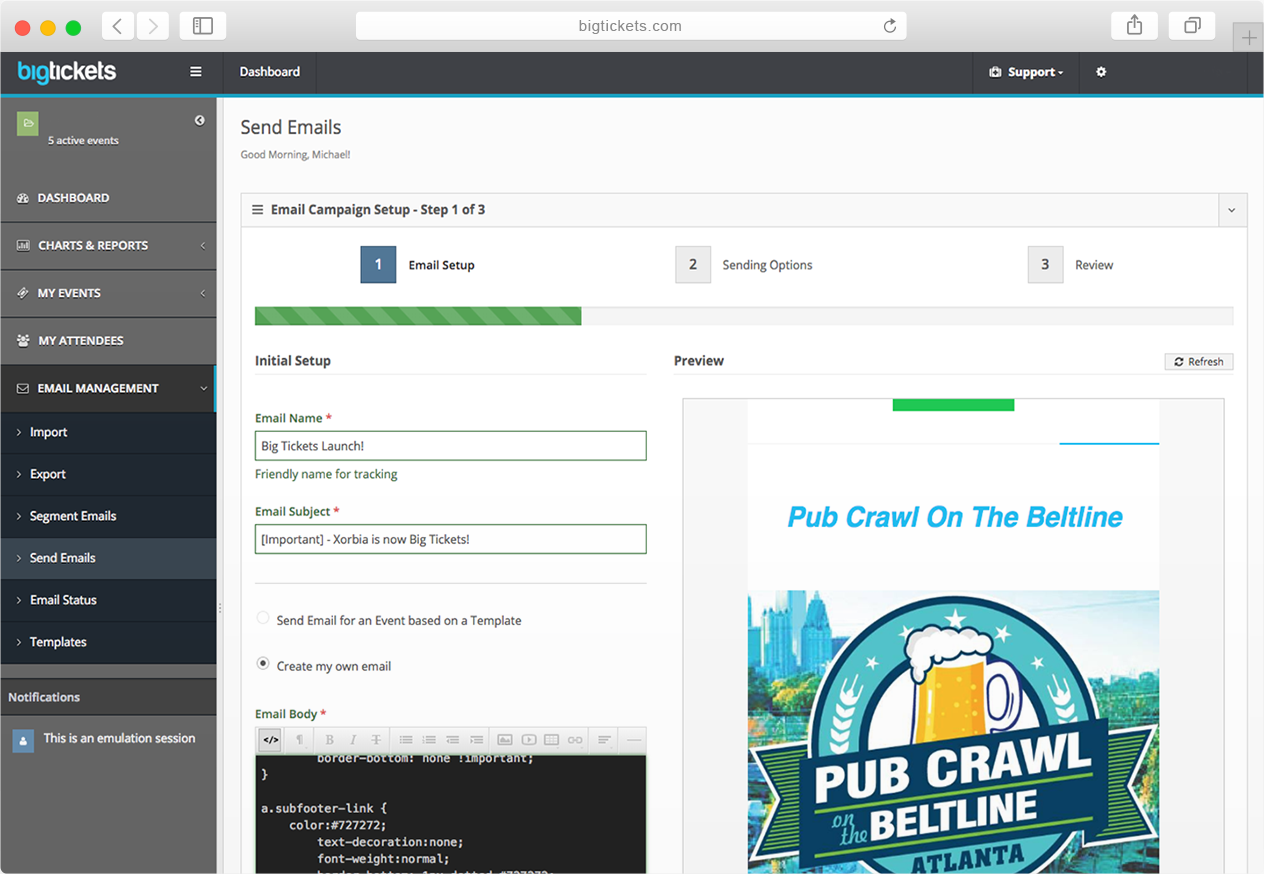The height and width of the screenshot is (874, 1264).
Task: Click the Email Subject input field
Action: pyautogui.click(x=450, y=539)
